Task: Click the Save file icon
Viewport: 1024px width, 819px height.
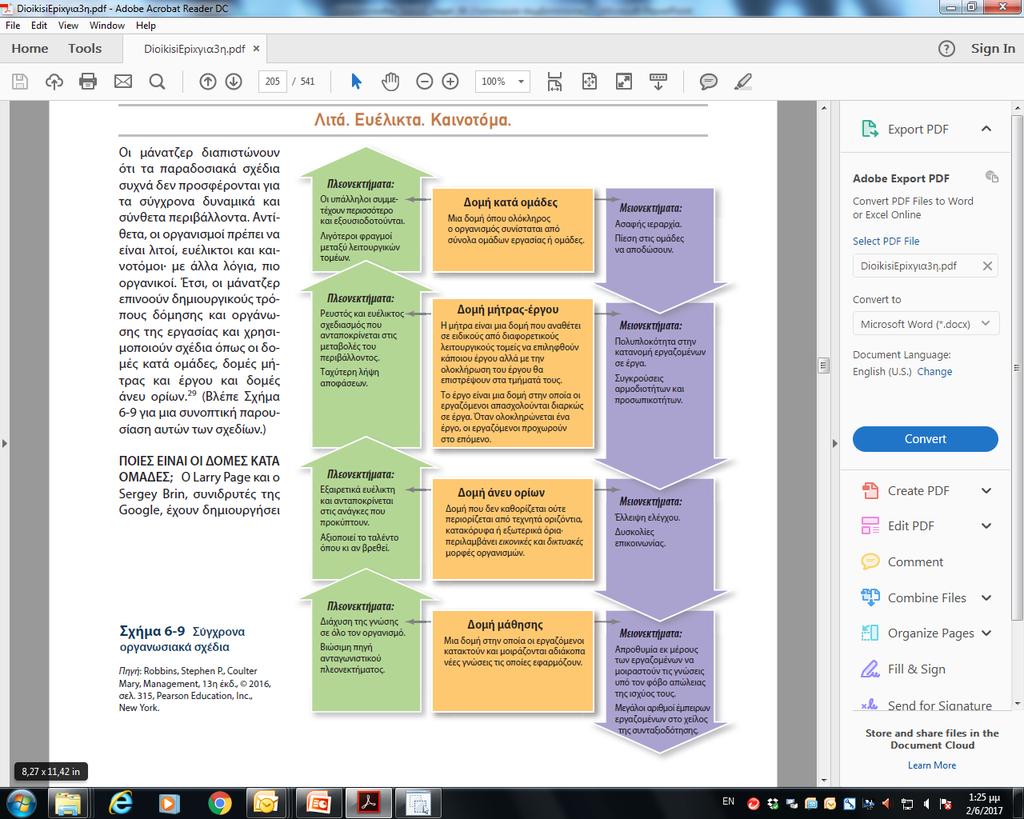Action: tap(20, 82)
